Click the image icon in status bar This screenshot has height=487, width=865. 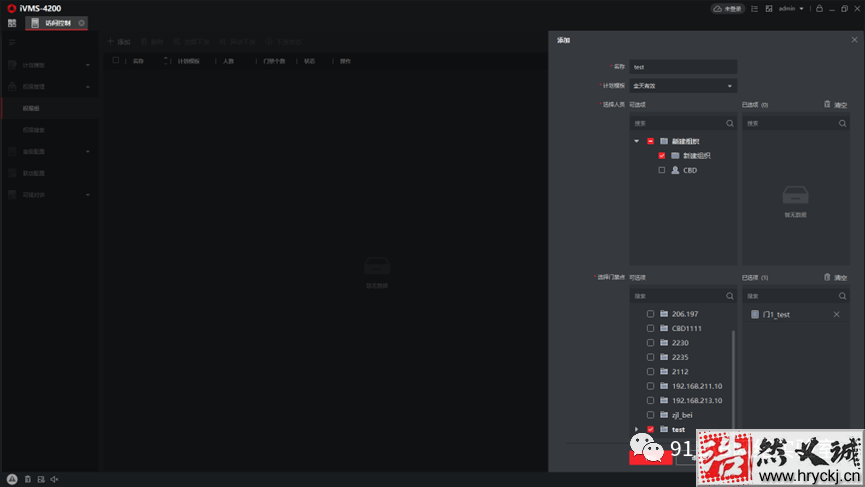click(41, 479)
